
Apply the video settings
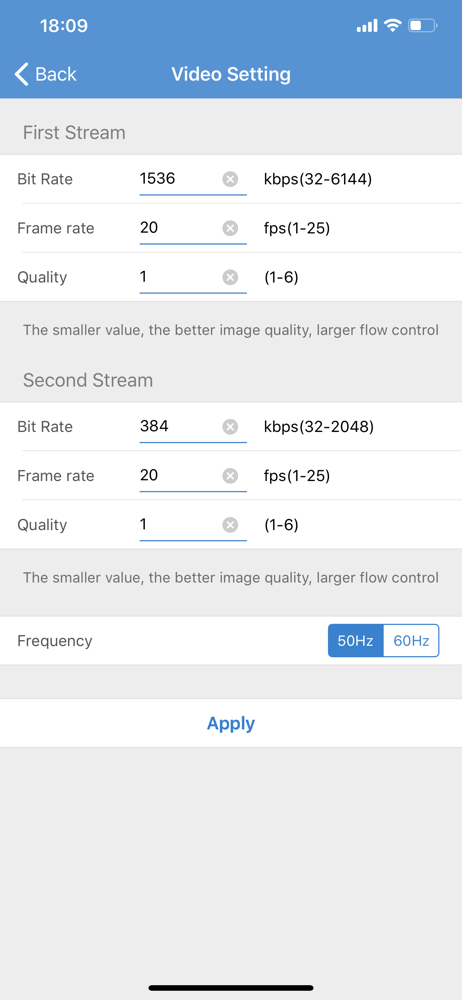(231, 723)
